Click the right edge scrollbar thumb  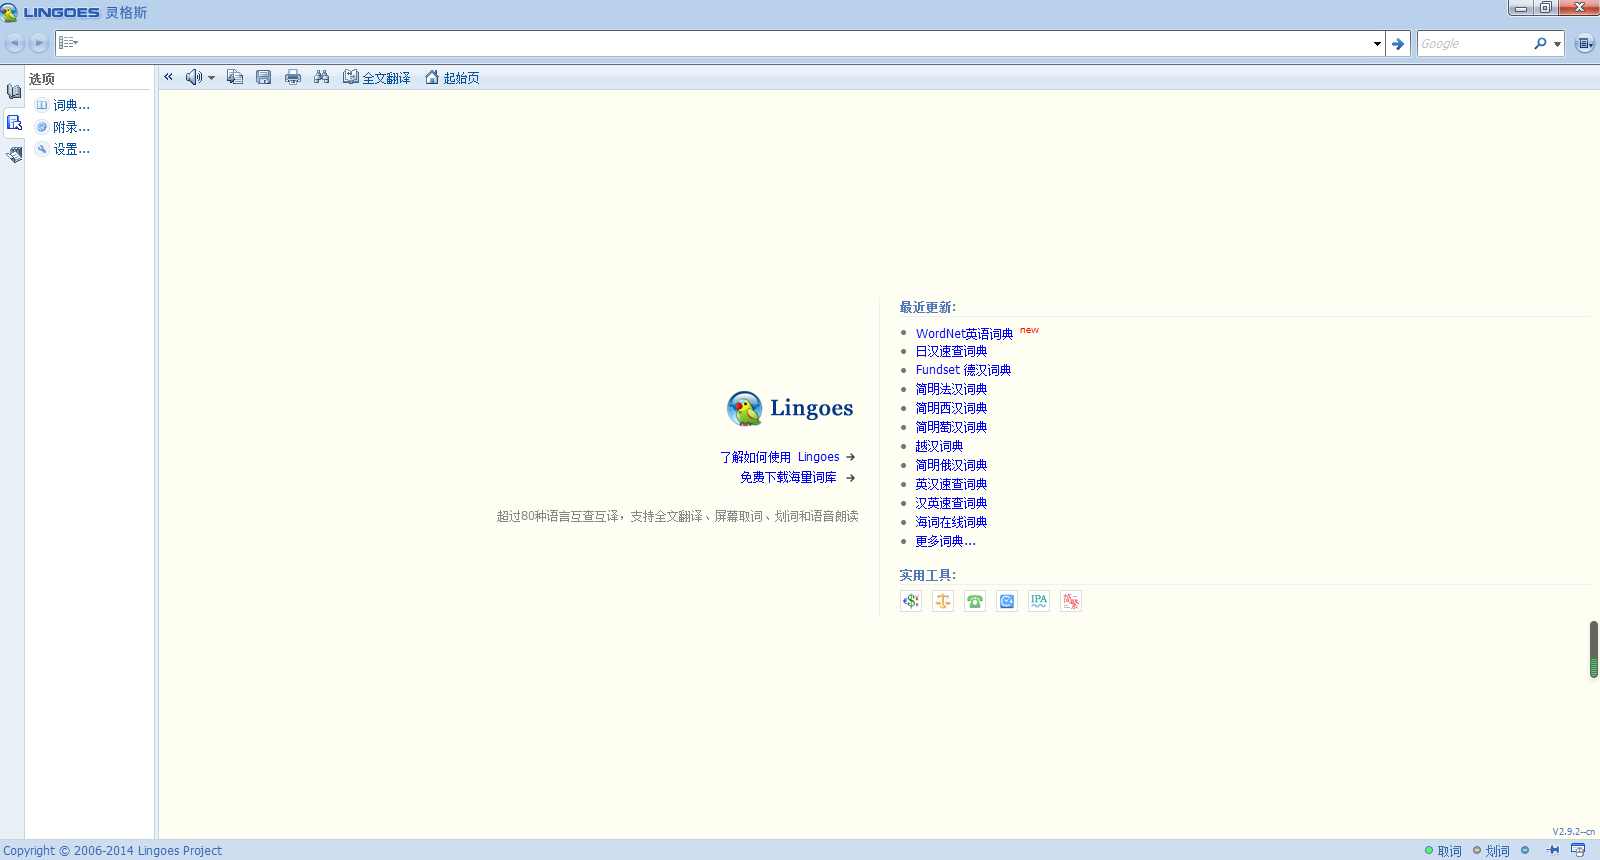click(1594, 649)
